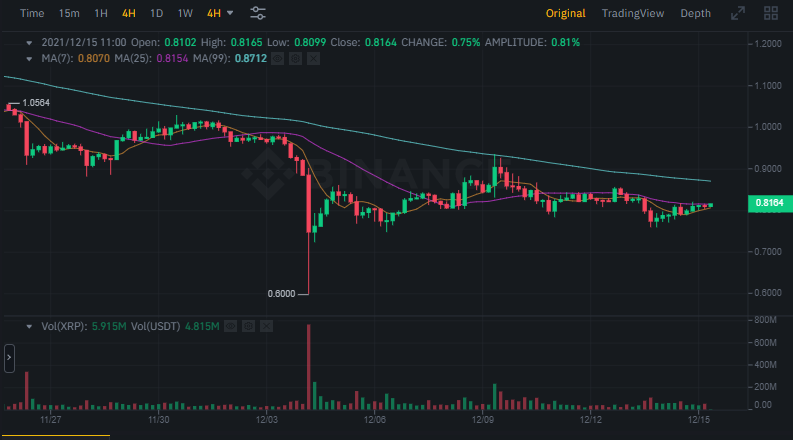The width and height of the screenshot is (793, 440).
Task: Open the more intervals 4H dropdown
Action: point(220,13)
